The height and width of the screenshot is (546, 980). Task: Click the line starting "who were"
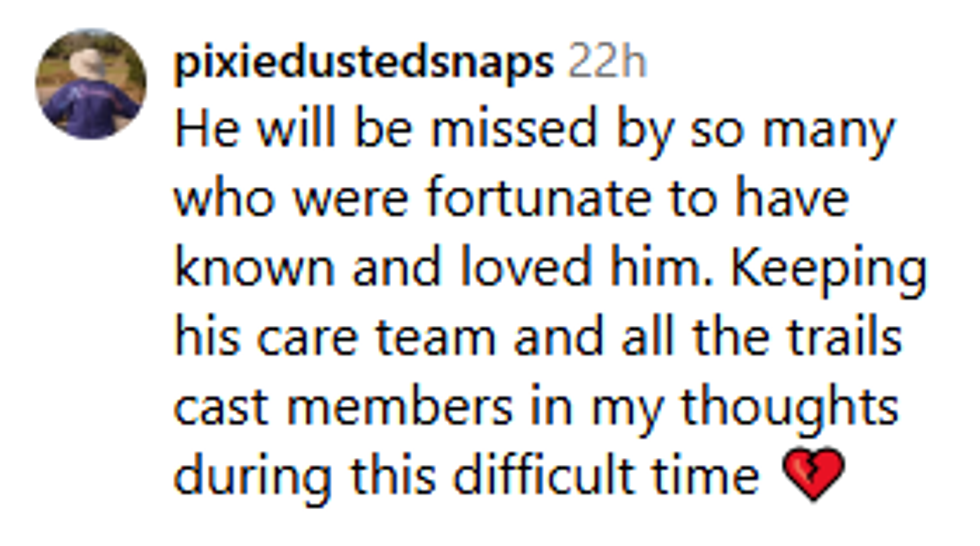tap(510, 200)
